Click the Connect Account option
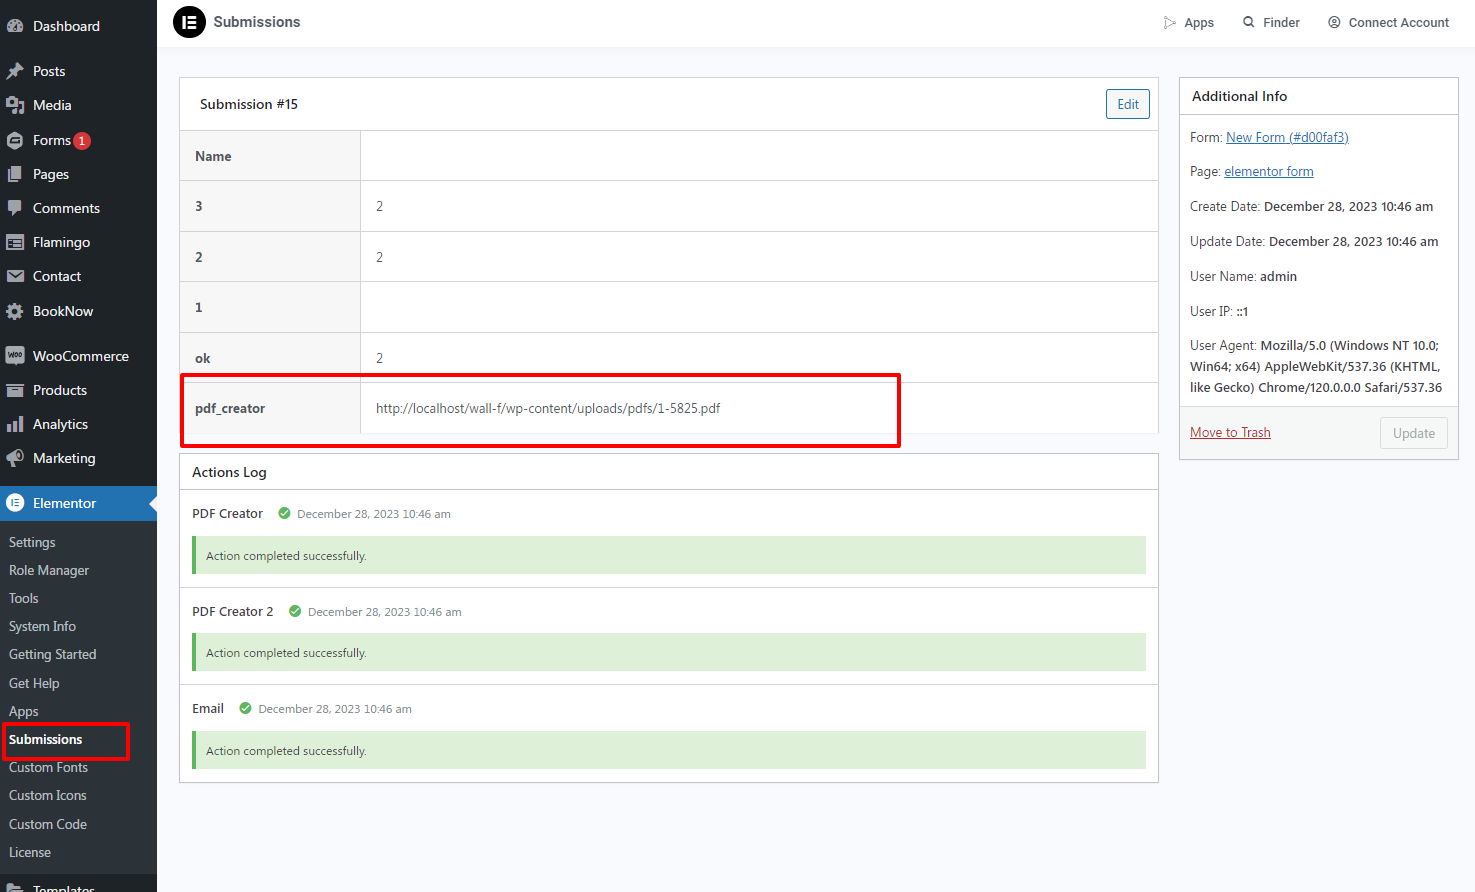This screenshot has width=1475, height=892. 1388,21
